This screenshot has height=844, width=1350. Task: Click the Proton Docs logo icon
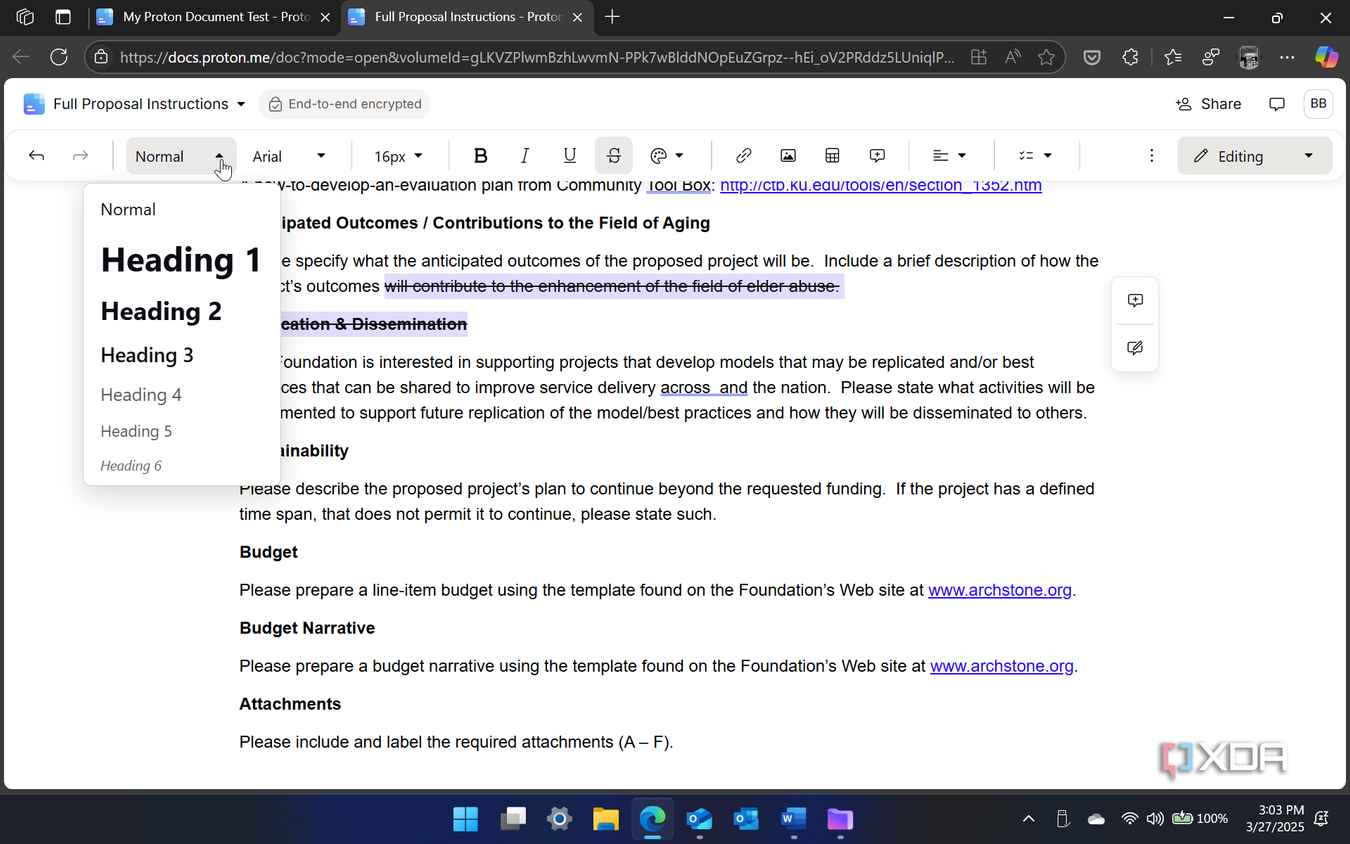[x=34, y=104]
